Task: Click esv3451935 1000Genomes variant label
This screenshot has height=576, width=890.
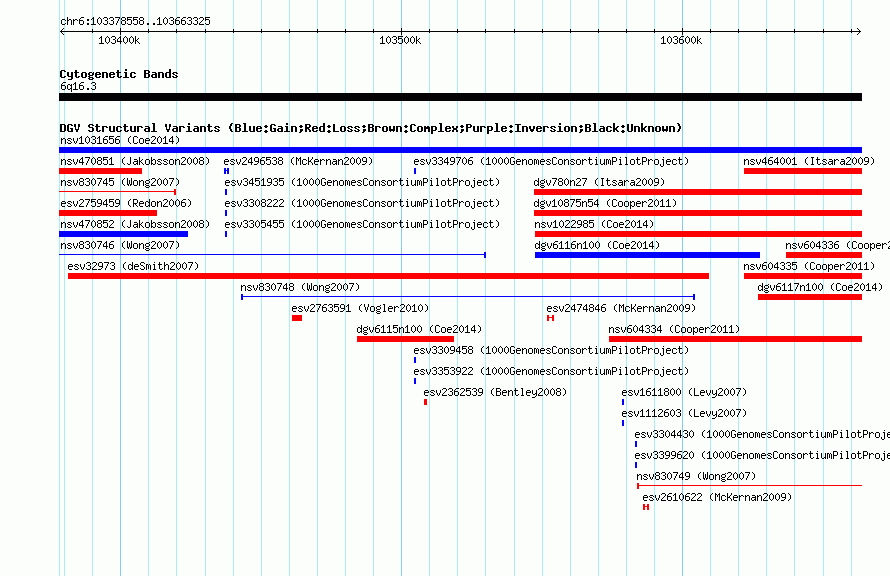Action: [362, 182]
